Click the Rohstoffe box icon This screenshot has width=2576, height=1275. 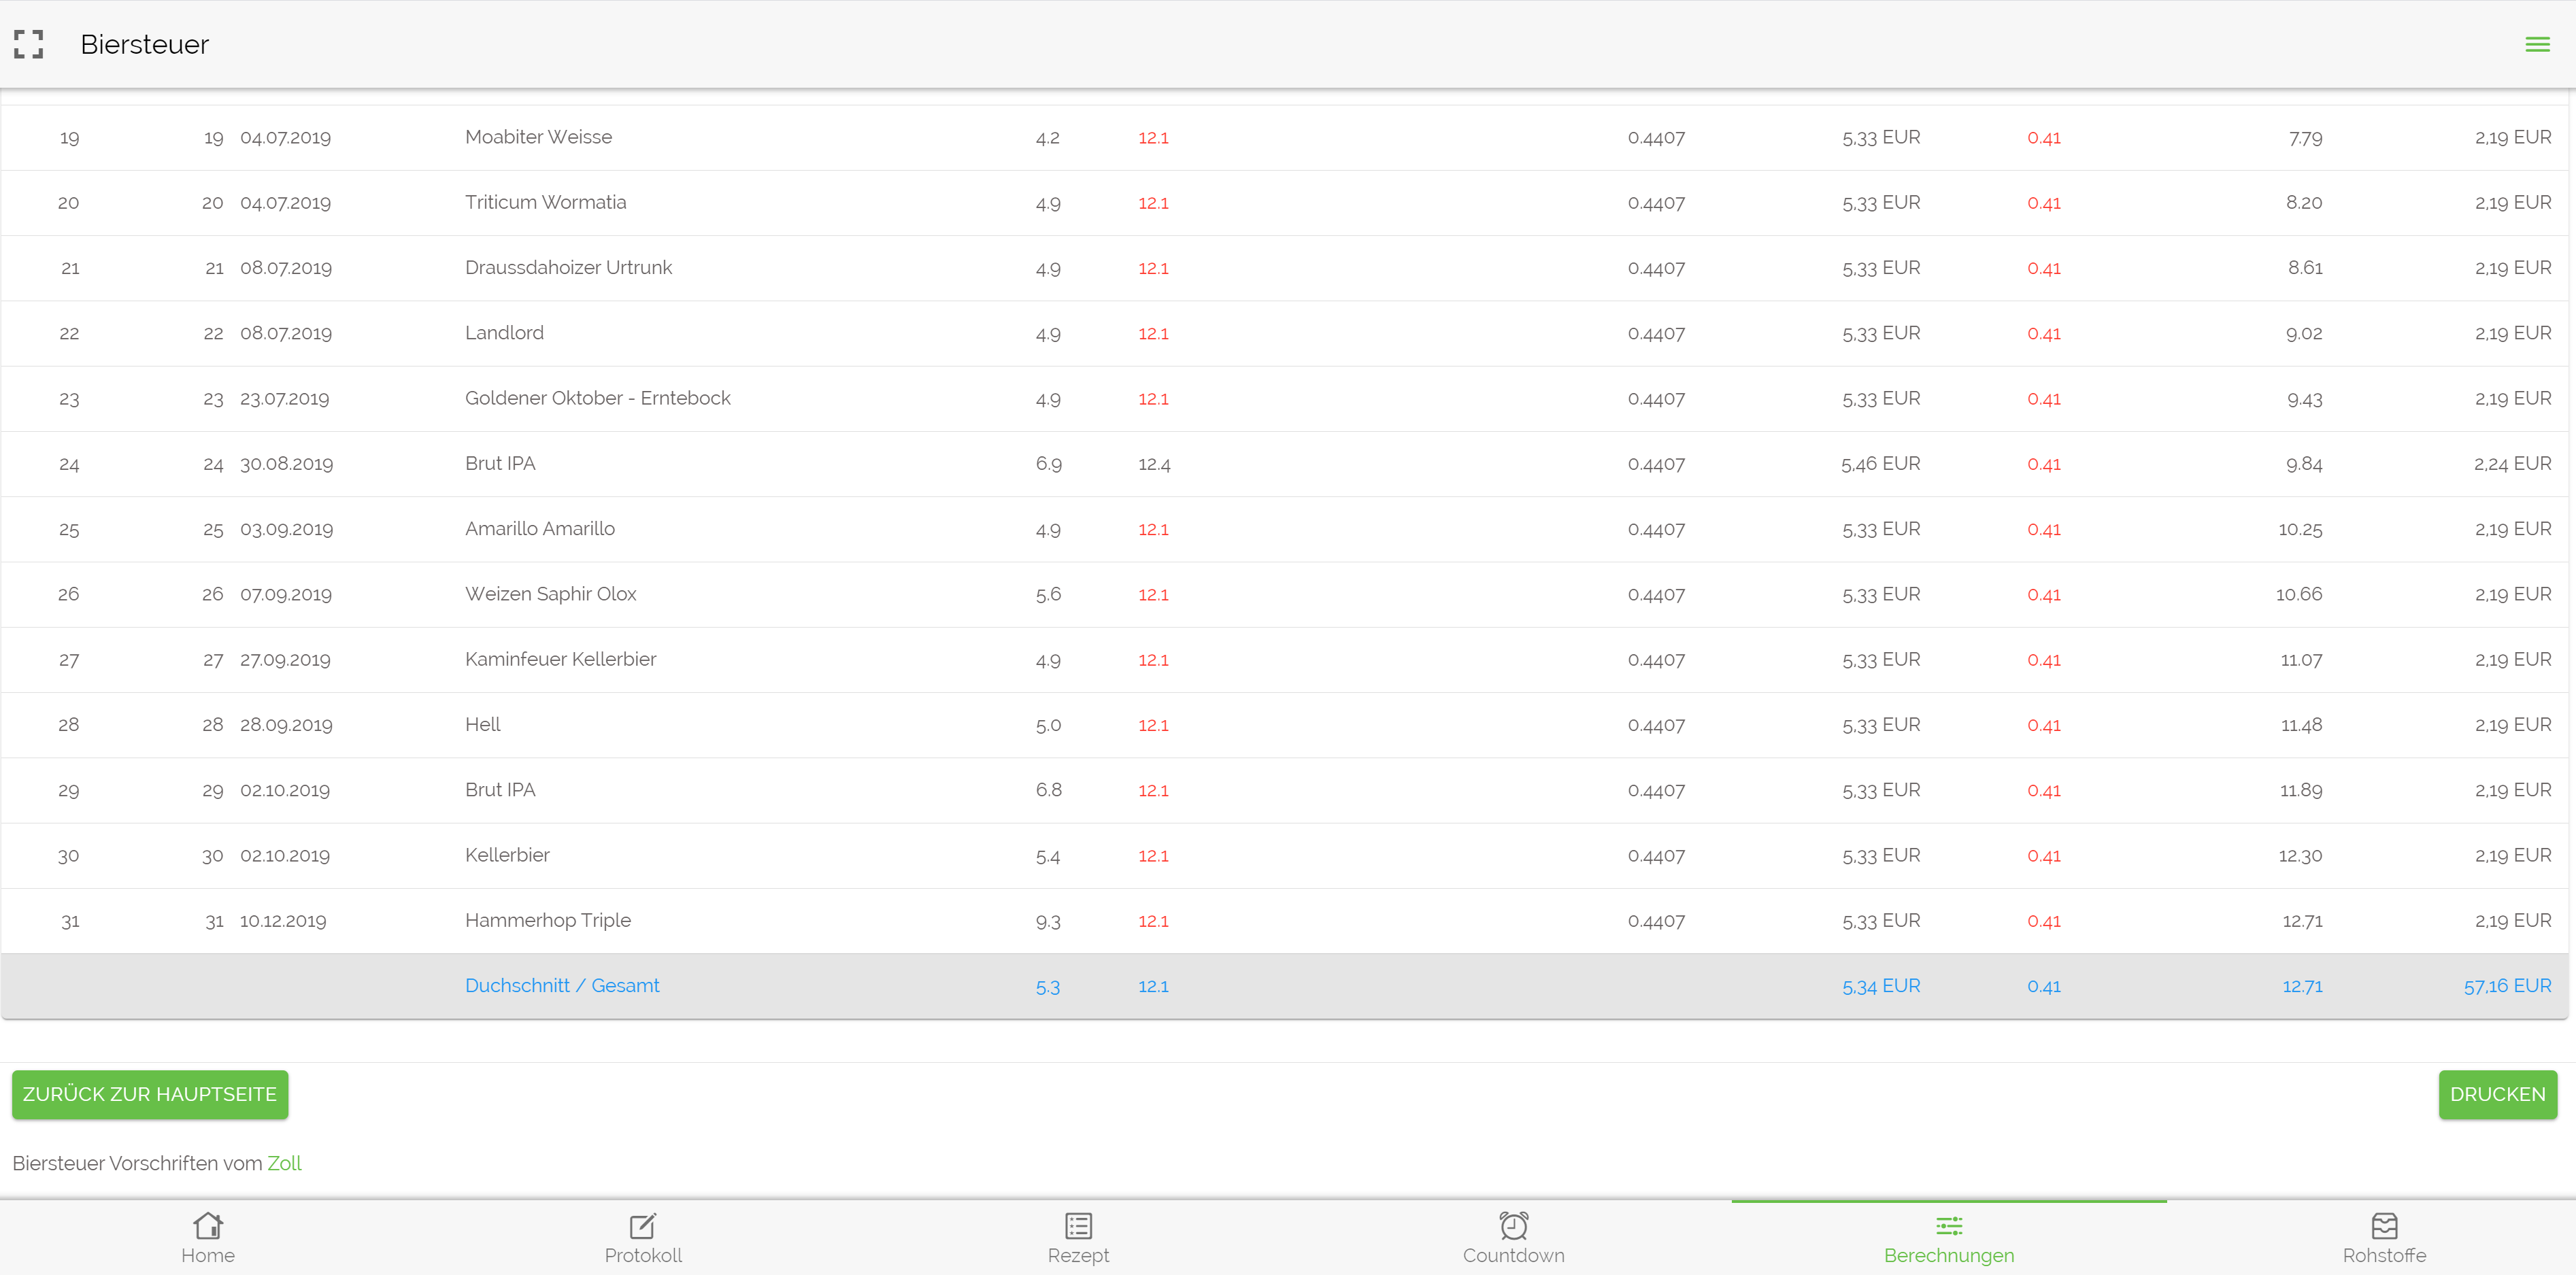pos(2384,1225)
